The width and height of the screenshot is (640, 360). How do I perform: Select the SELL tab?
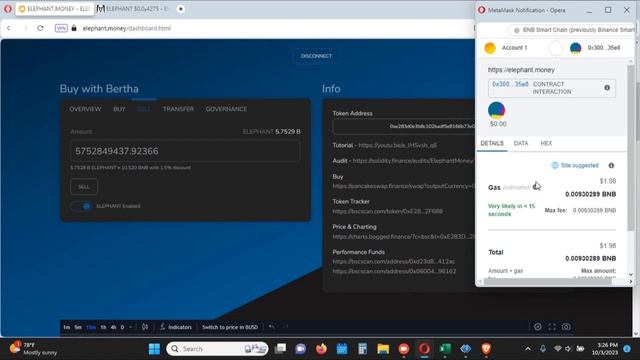(143, 109)
